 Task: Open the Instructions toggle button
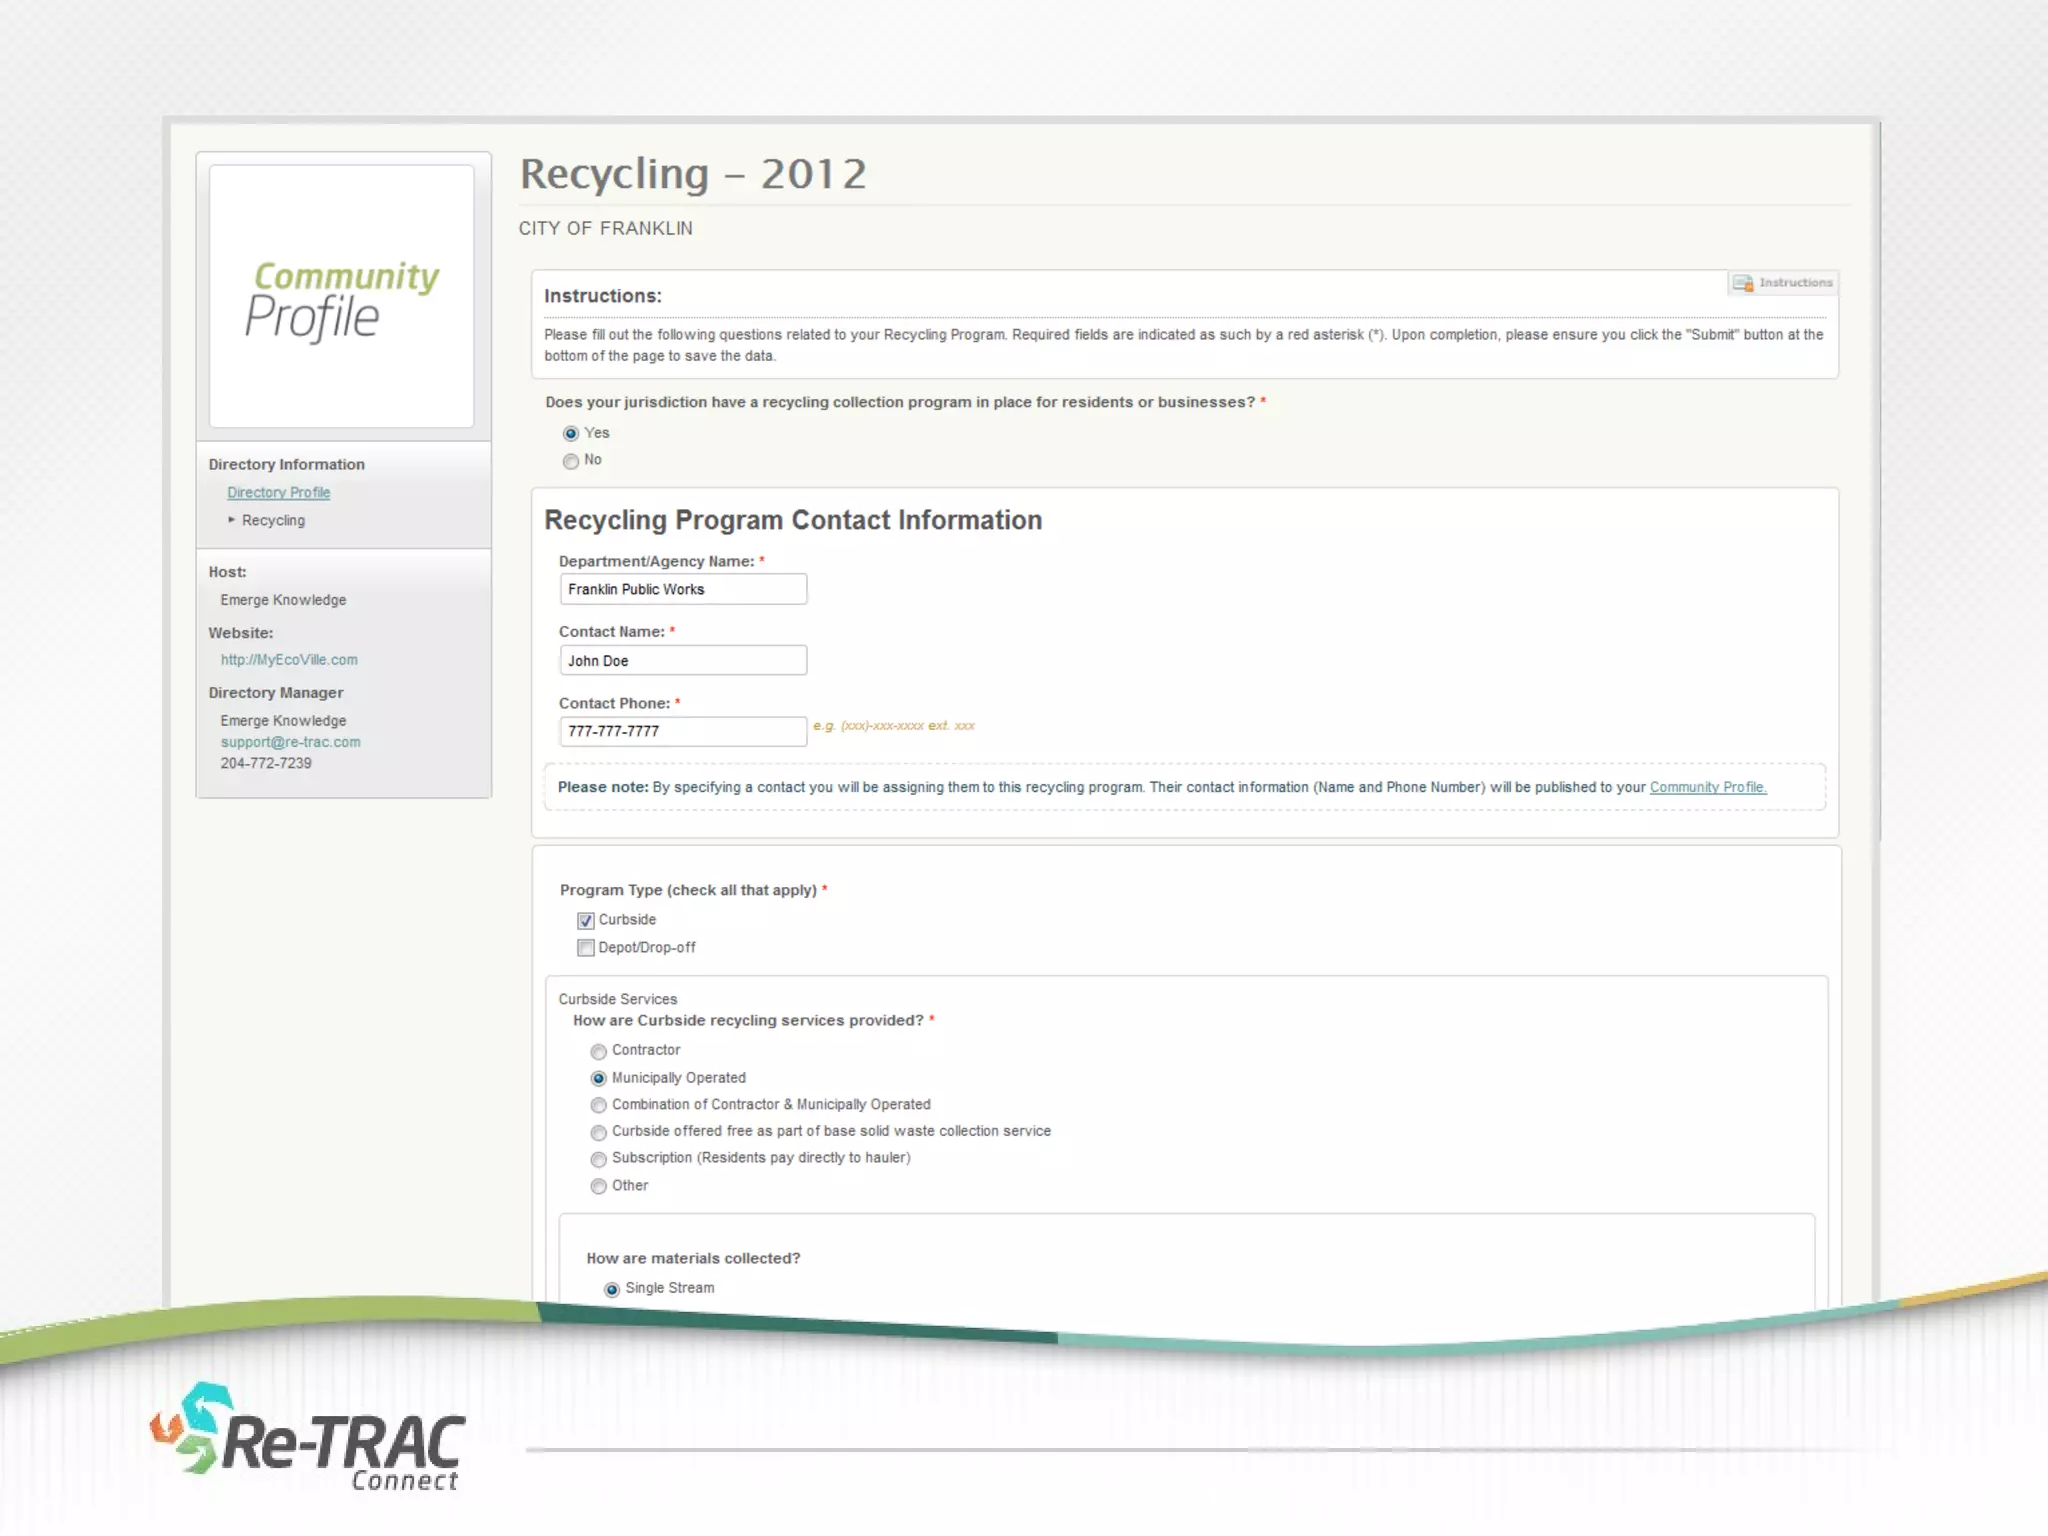pyautogui.click(x=1784, y=283)
